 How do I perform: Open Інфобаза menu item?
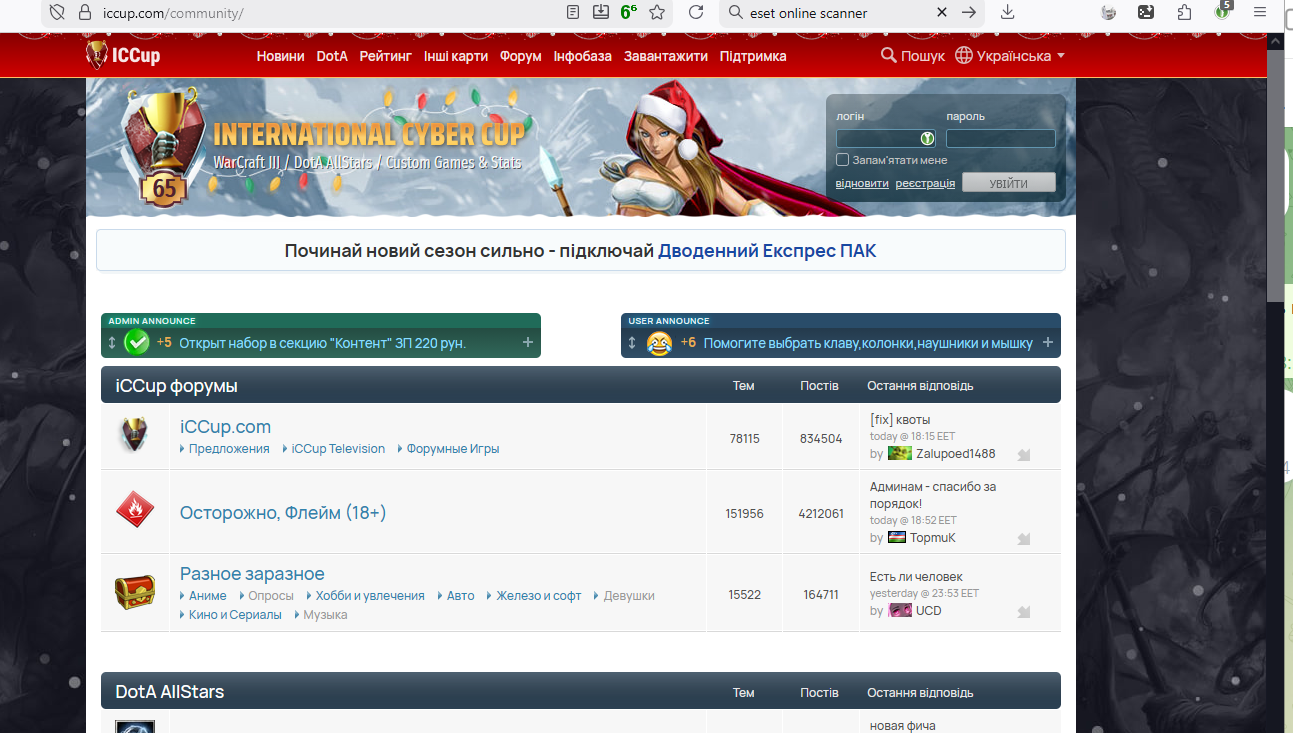coord(583,56)
